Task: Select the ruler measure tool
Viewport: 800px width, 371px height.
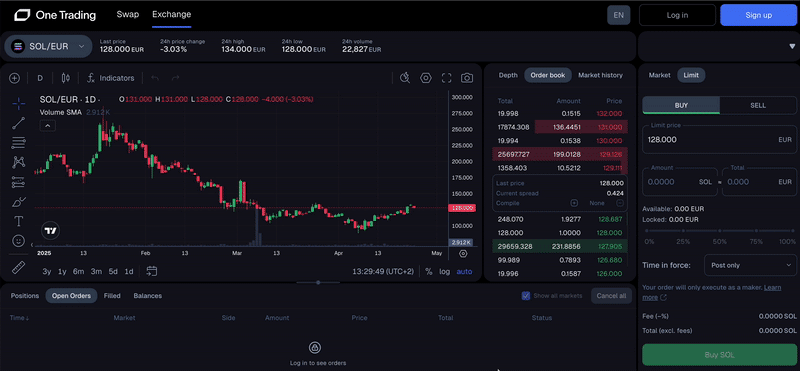Action: pyautogui.click(x=18, y=267)
